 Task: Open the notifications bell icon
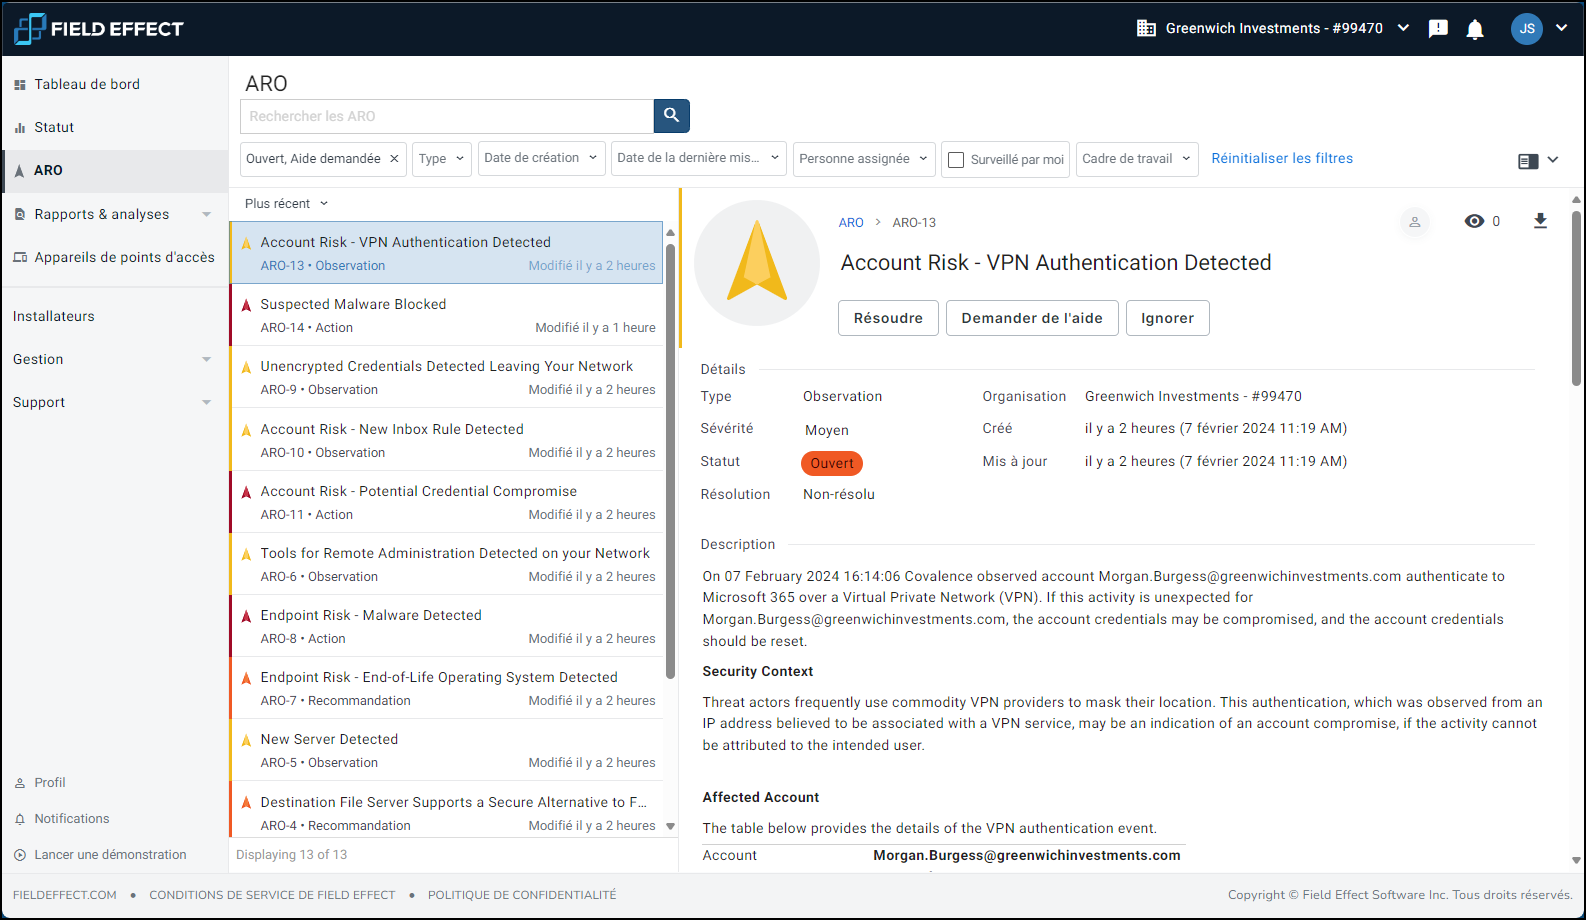pos(1475,29)
